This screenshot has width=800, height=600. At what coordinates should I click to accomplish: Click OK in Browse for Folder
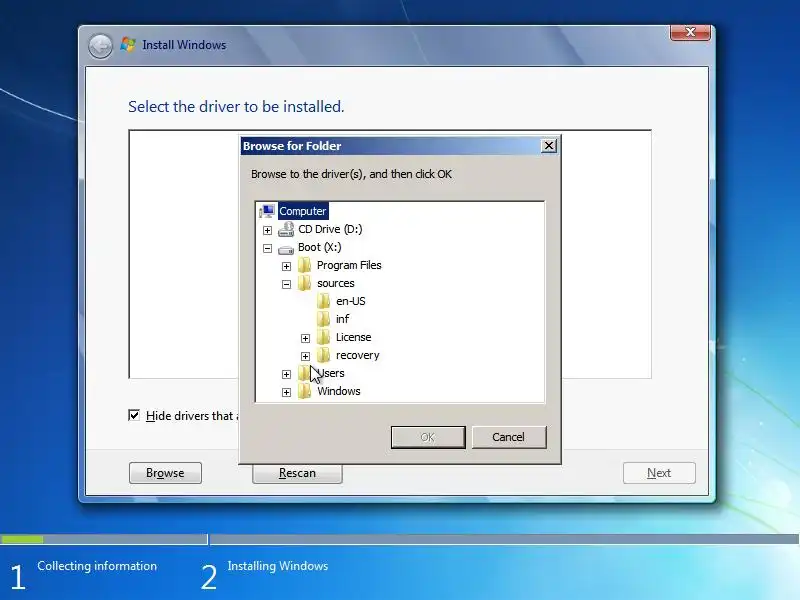[x=428, y=437]
